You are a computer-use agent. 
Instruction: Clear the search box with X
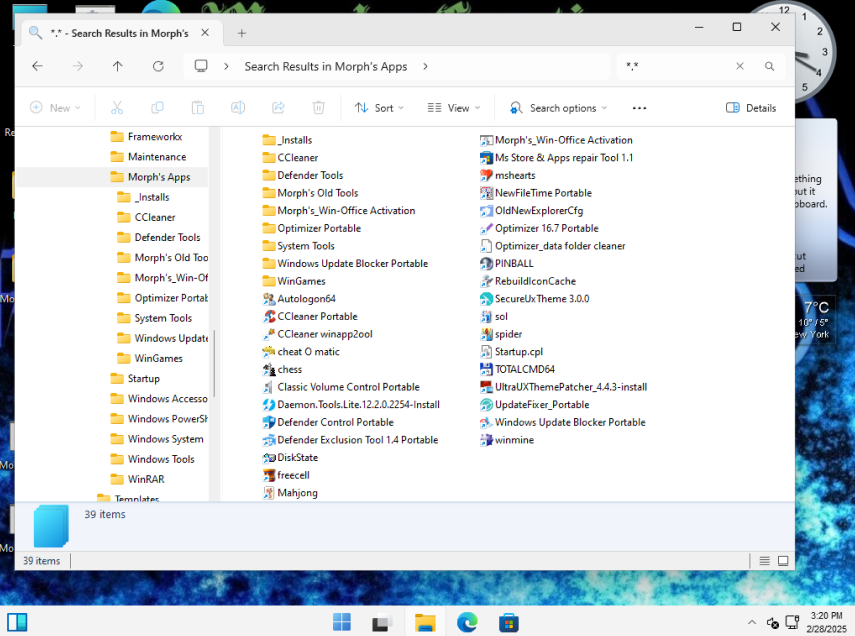pyautogui.click(x=740, y=67)
